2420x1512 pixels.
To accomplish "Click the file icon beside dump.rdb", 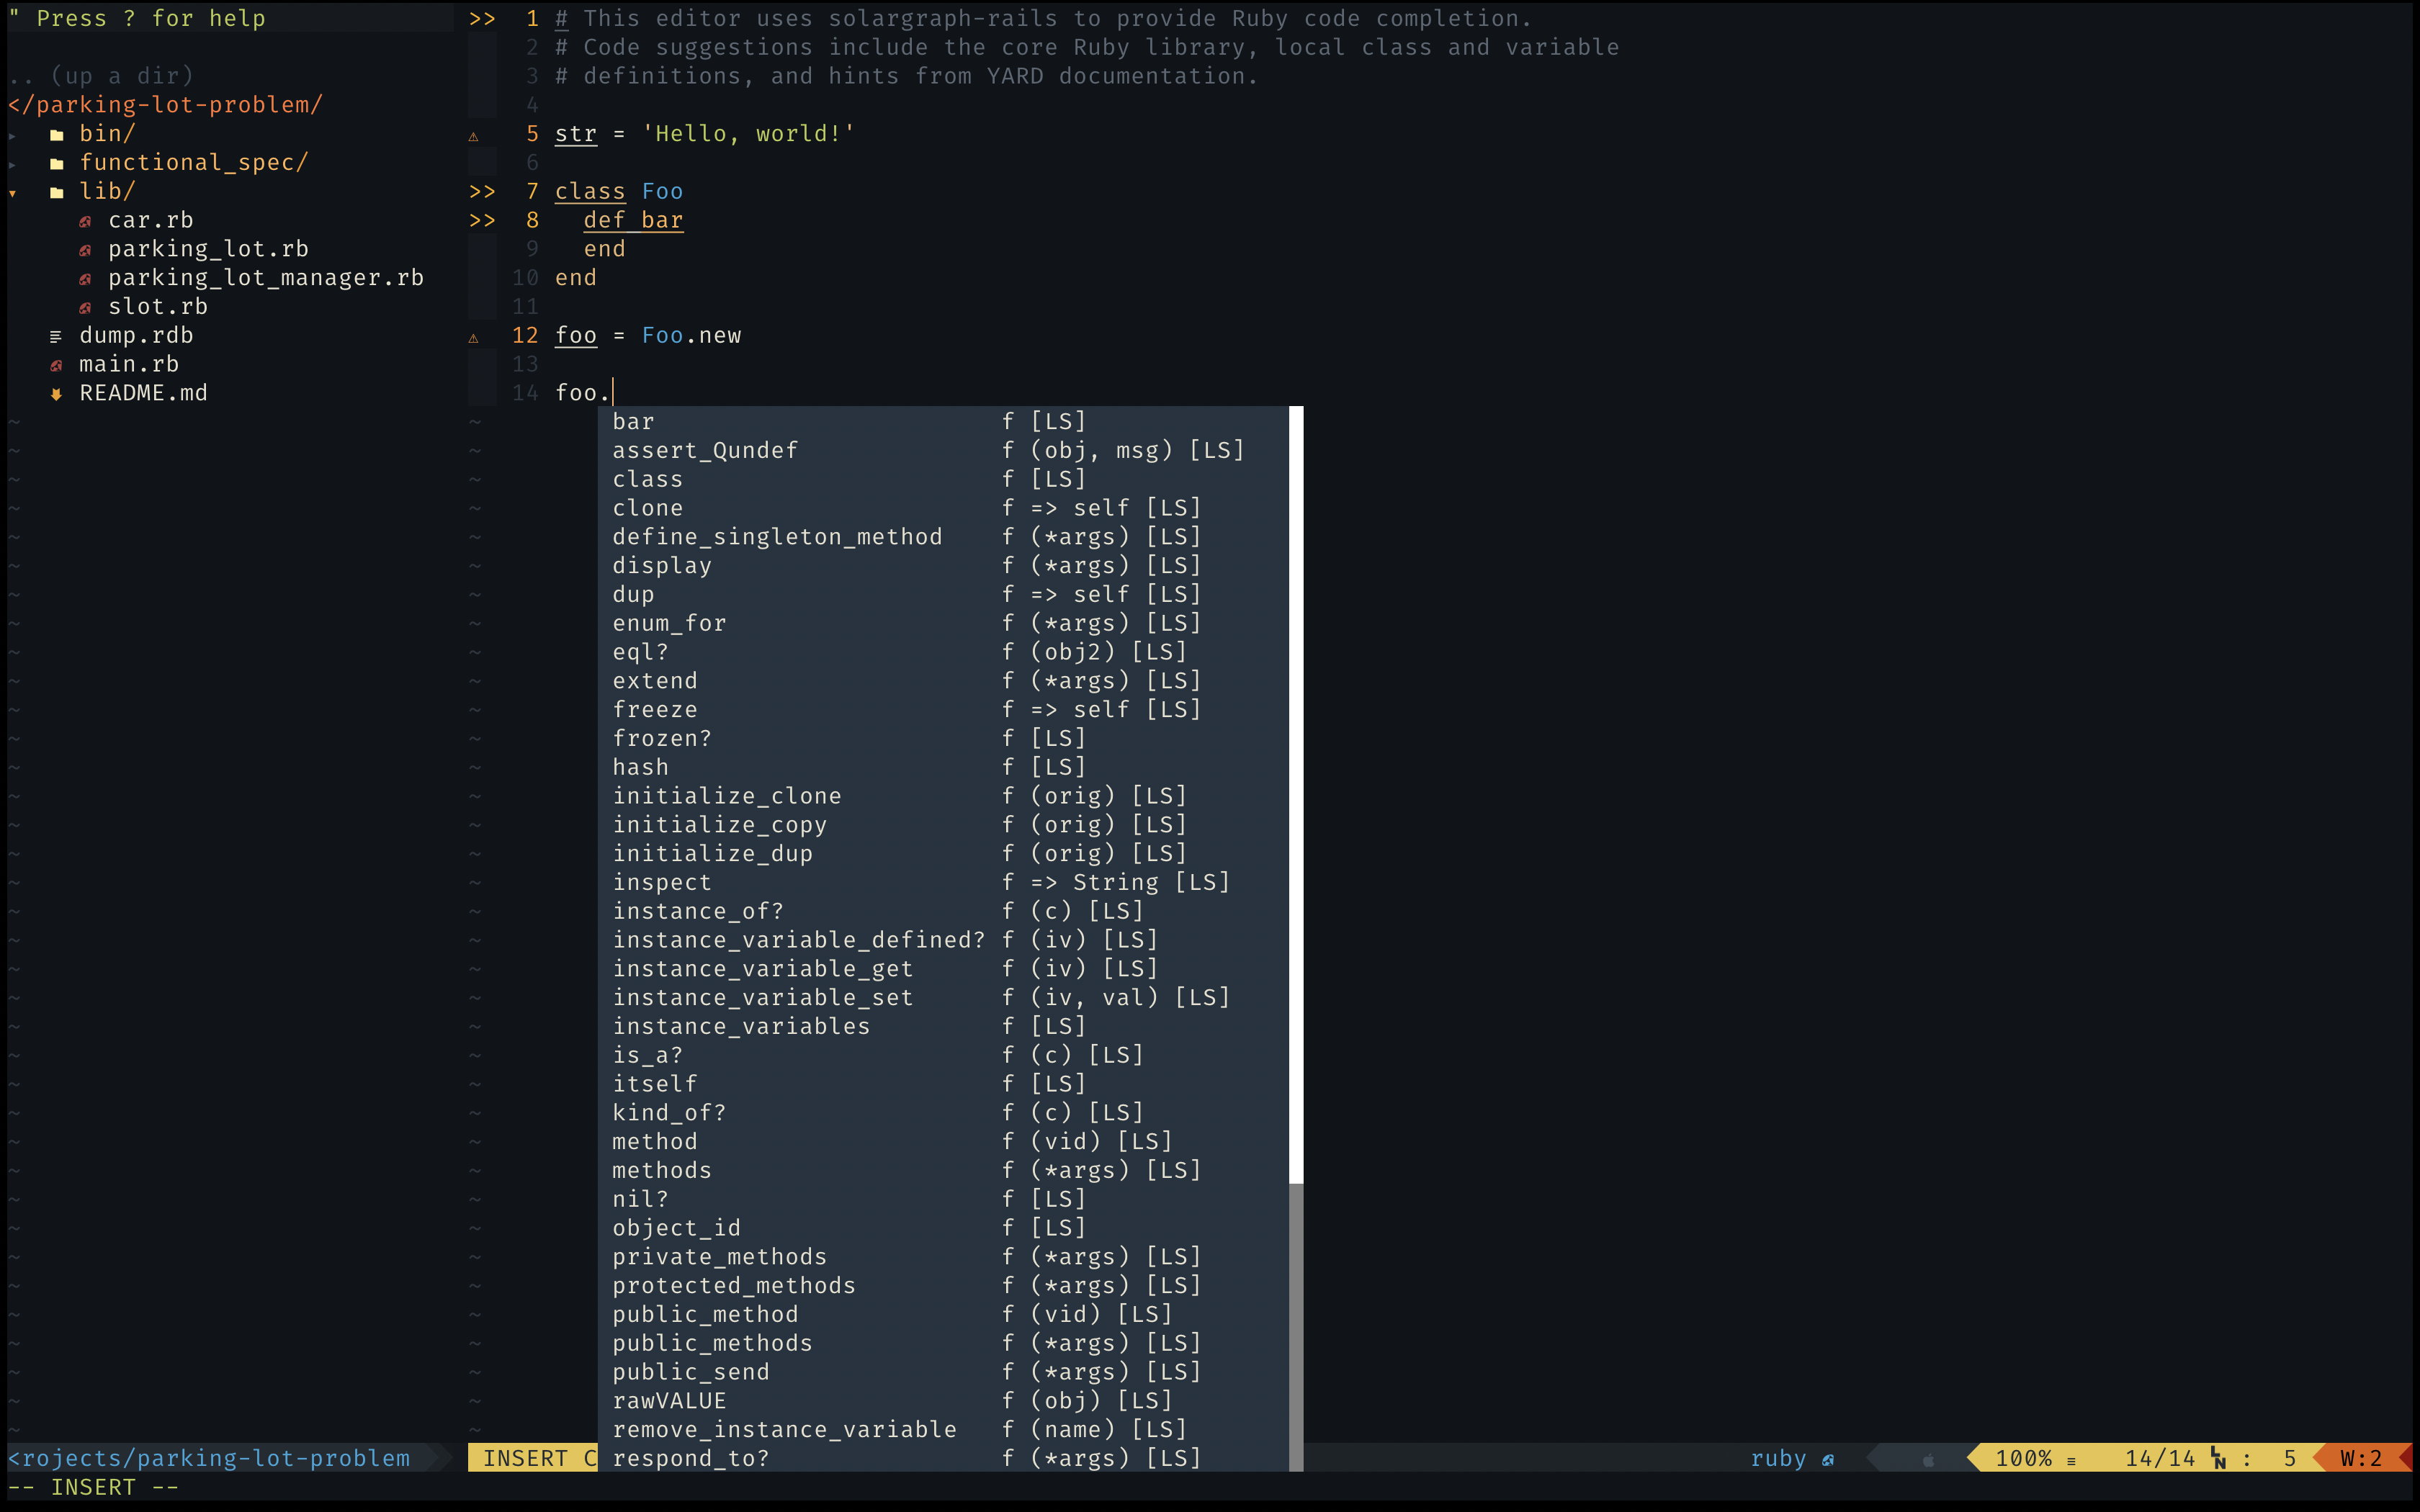I will coord(56,336).
